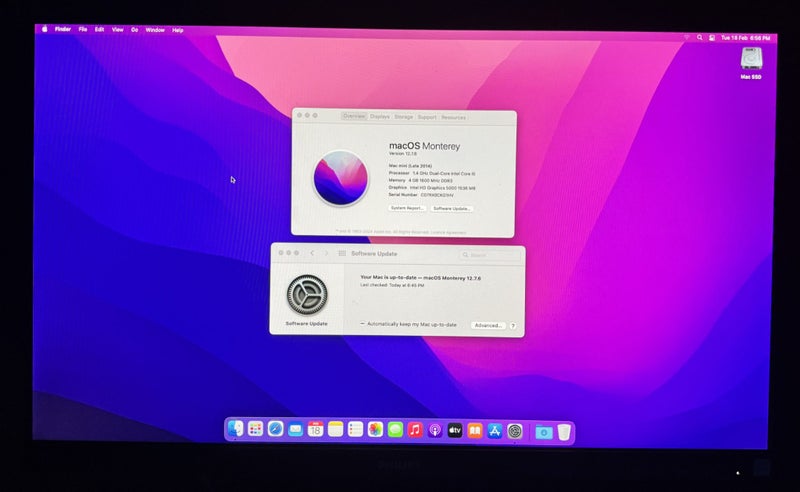
Task: Click the Serial Number value
Action: [437, 195]
